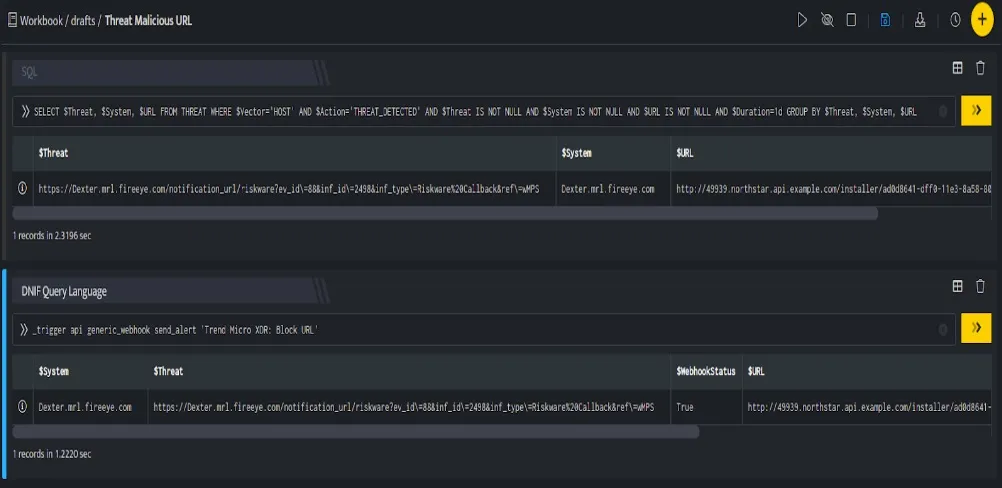Screen dimensions: 1002x488
Task: Click the workbook notebook icon in breadcrumb
Action: pyautogui.click(x=12, y=20)
